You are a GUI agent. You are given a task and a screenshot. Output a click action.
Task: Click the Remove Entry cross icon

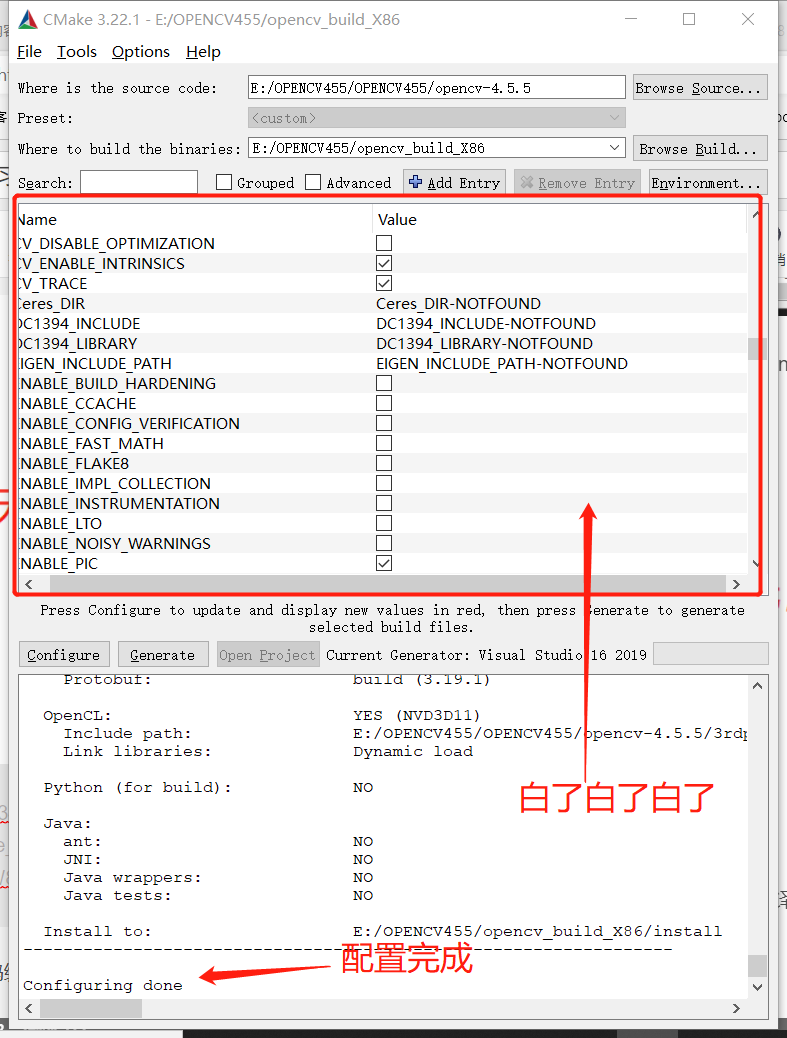[527, 182]
